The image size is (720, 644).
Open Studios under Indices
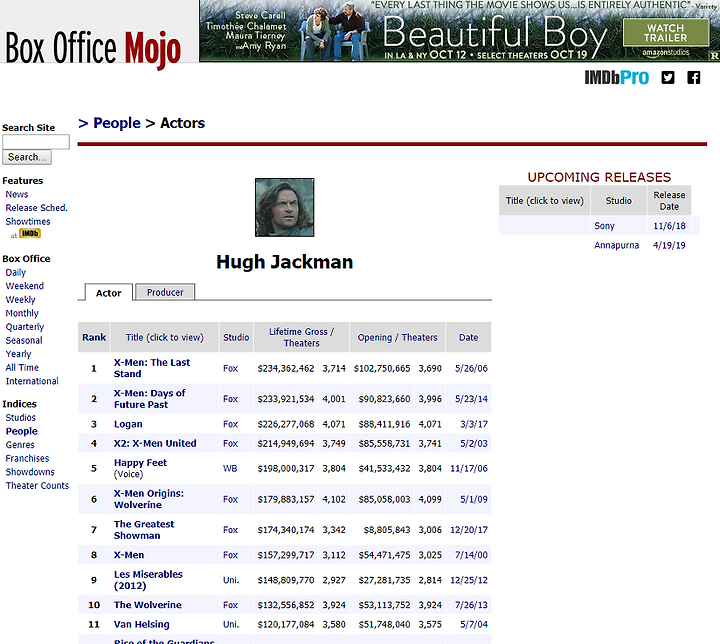tap(21, 418)
